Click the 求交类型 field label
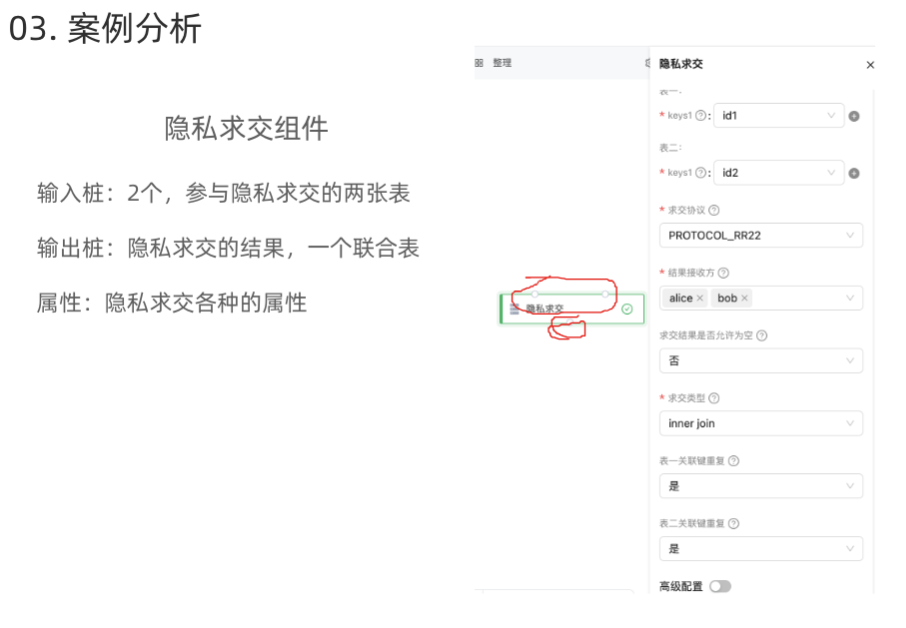 tap(686, 398)
